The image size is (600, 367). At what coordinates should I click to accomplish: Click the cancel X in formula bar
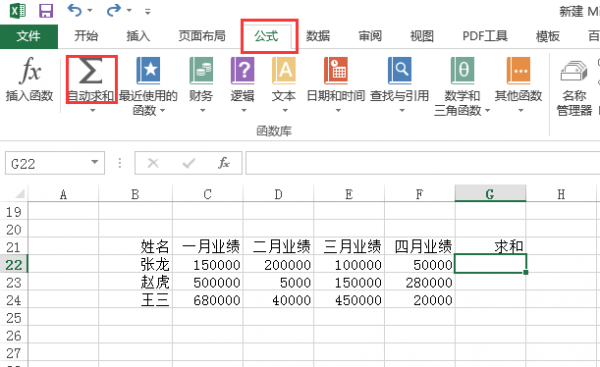click(x=153, y=163)
